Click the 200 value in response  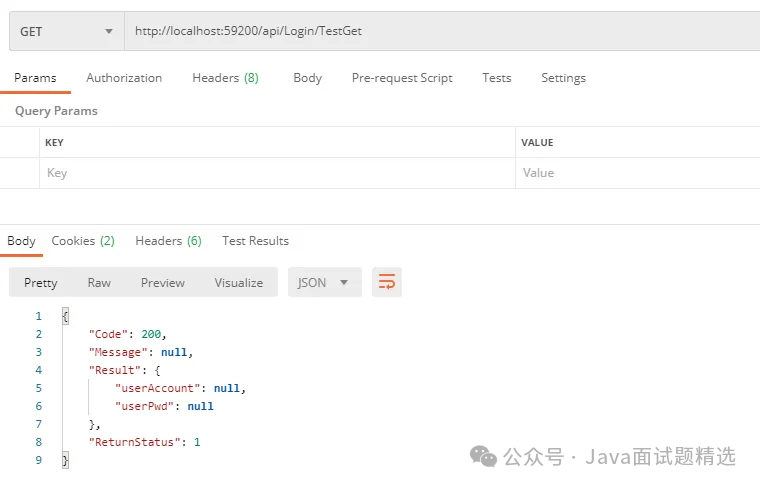pyautogui.click(x=151, y=334)
